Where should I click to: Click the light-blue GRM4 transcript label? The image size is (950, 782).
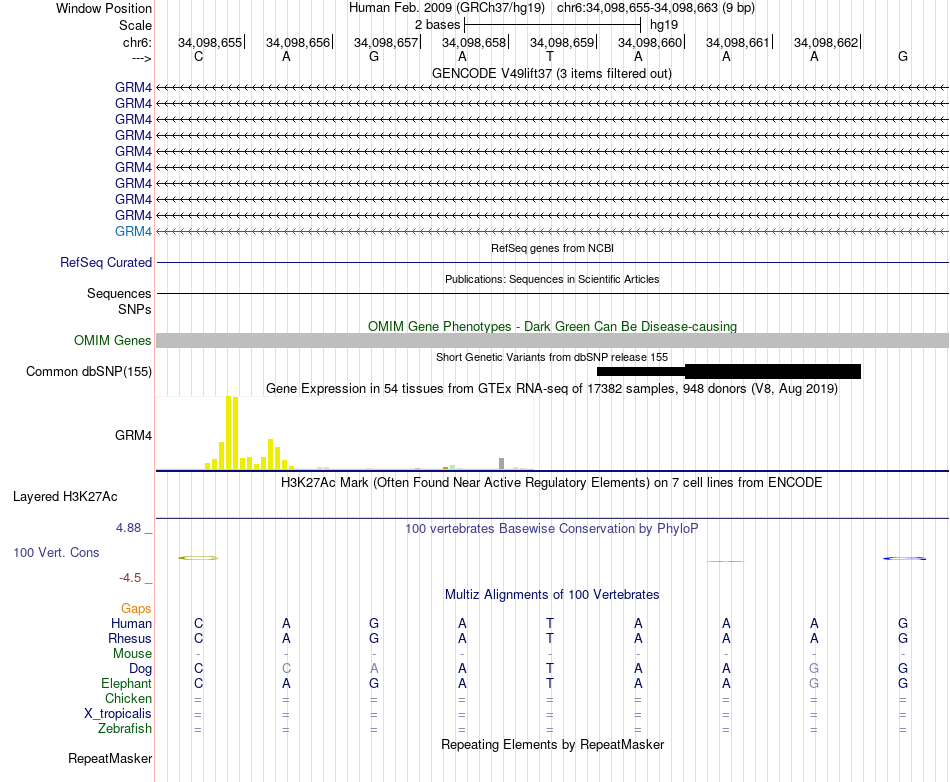(x=133, y=231)
